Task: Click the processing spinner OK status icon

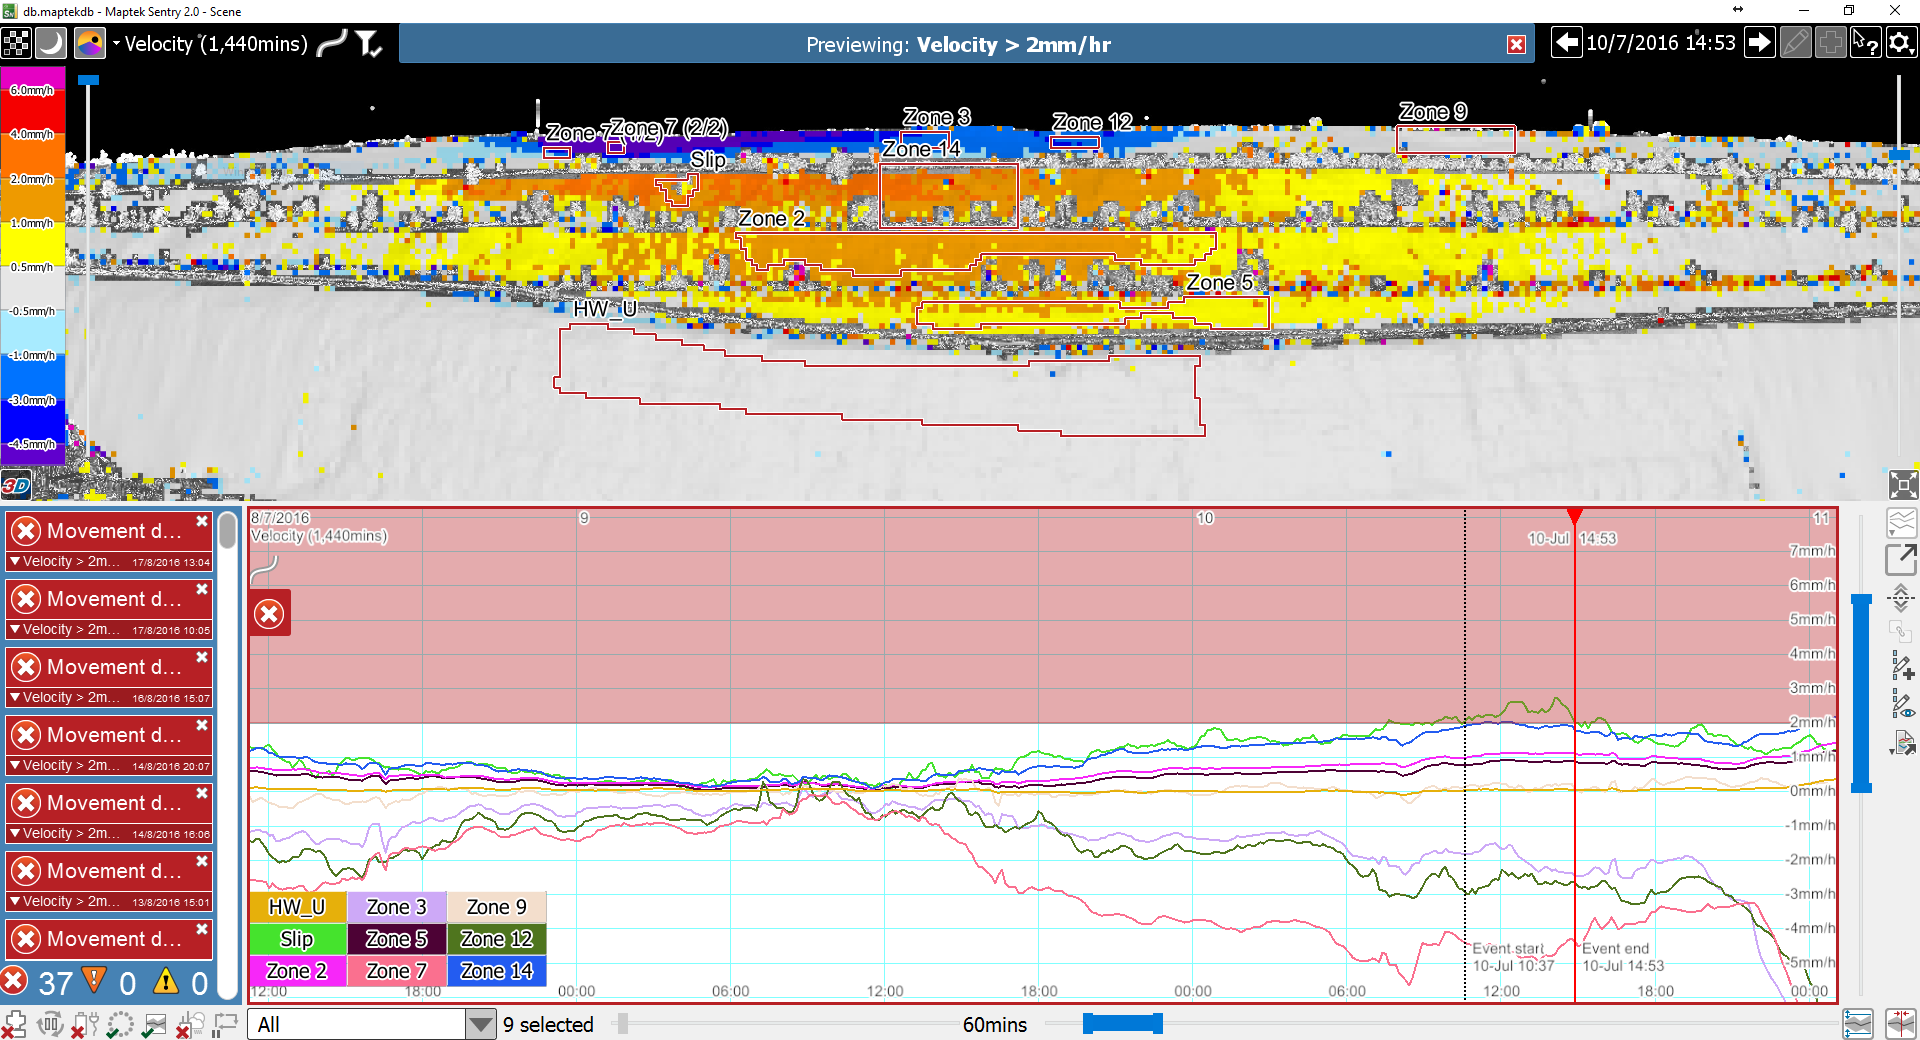Action: point(120,1024)
